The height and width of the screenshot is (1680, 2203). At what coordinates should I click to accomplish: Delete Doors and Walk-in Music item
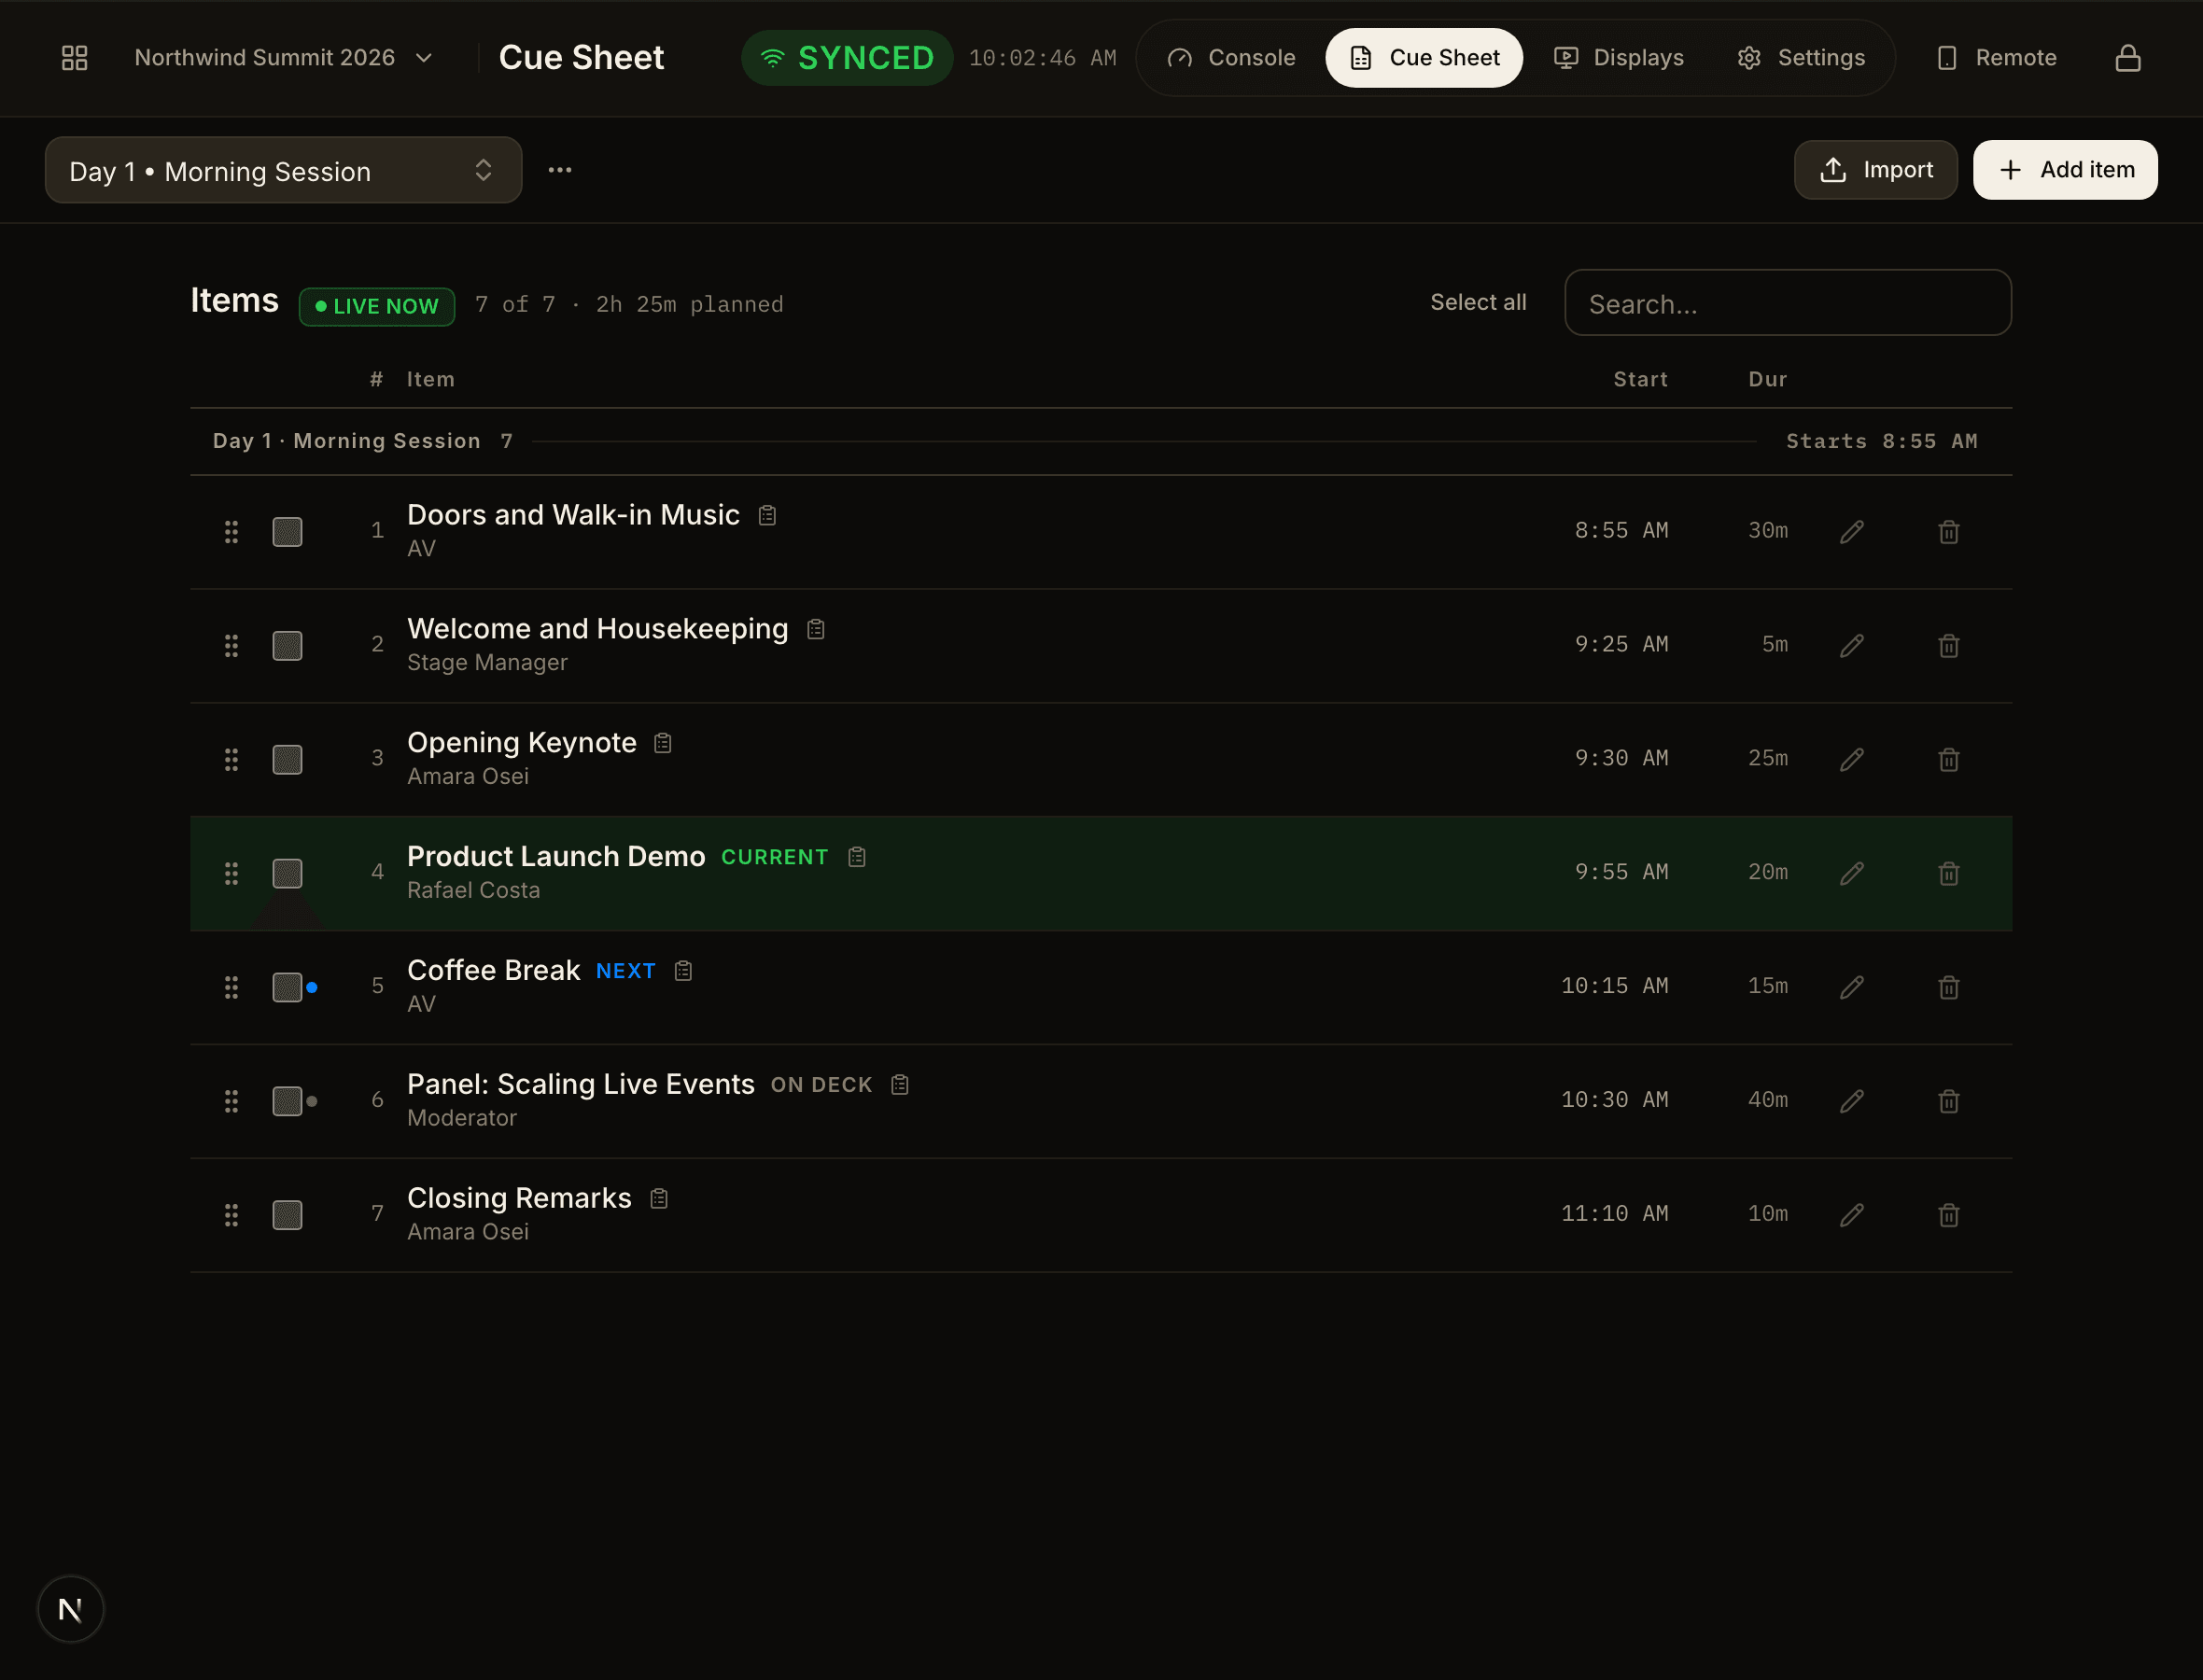tap(1948, 531)
